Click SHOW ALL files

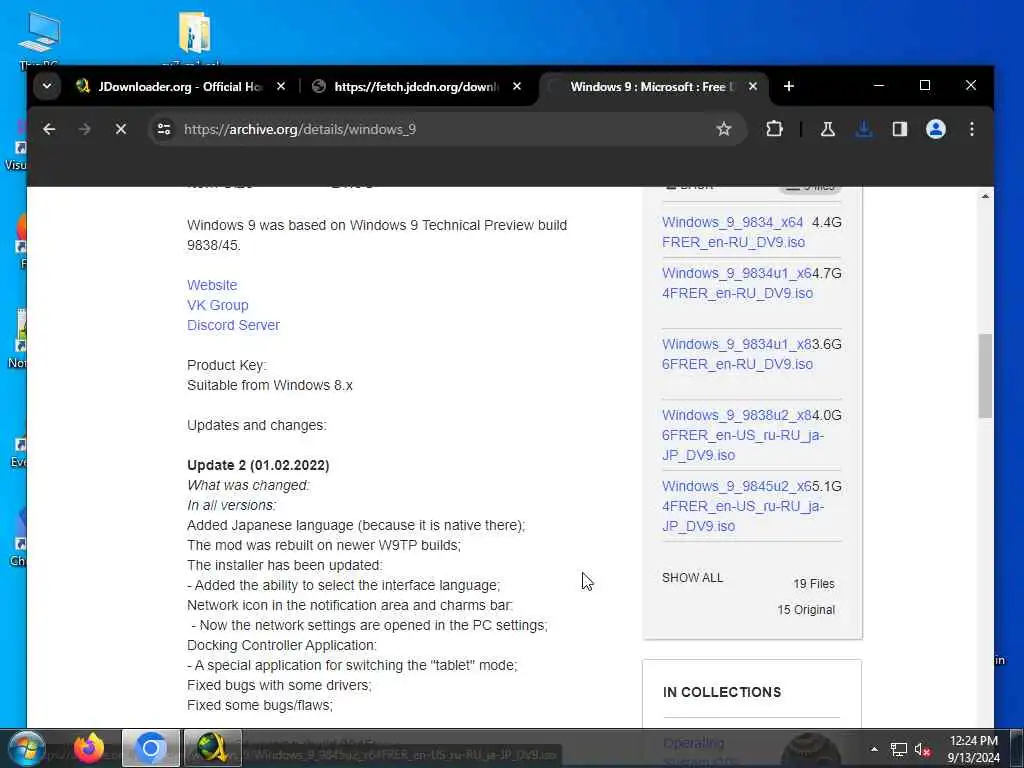point(692,578)
